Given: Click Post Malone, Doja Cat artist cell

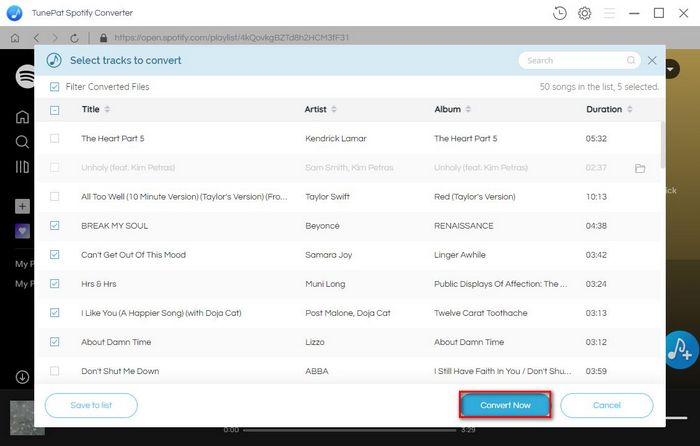Looking at the screenshot, I should coord(348,313).
